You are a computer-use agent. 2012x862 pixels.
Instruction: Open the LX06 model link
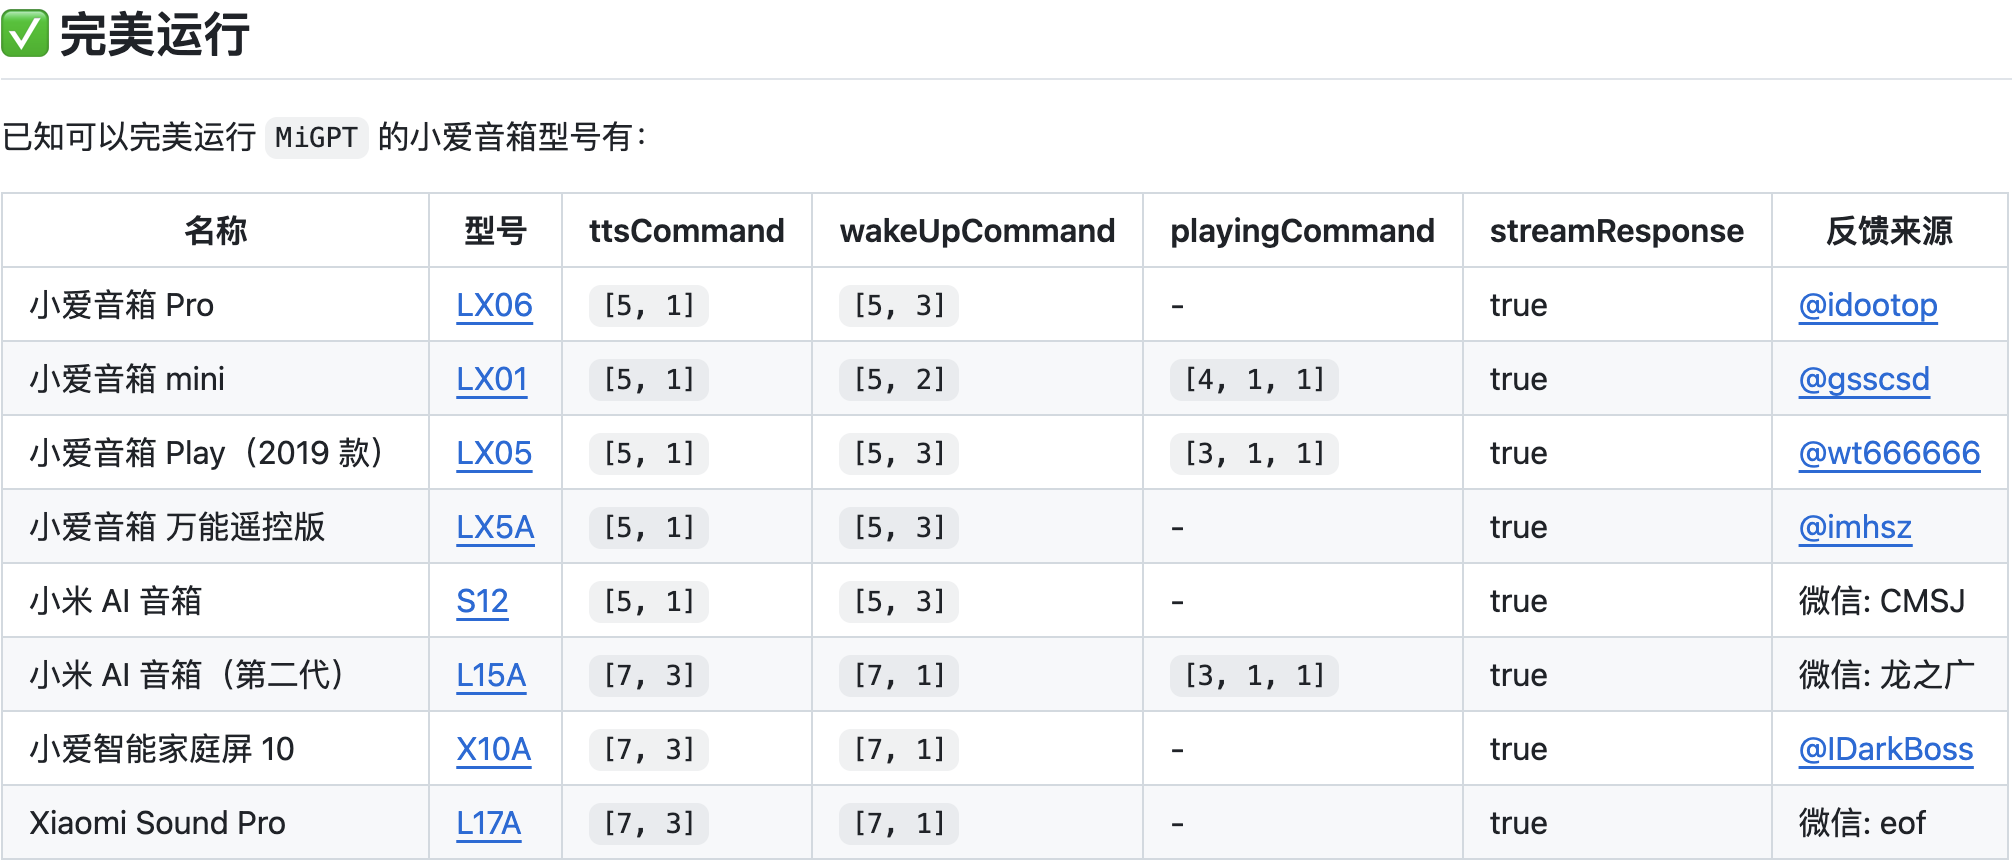(494, 305)
